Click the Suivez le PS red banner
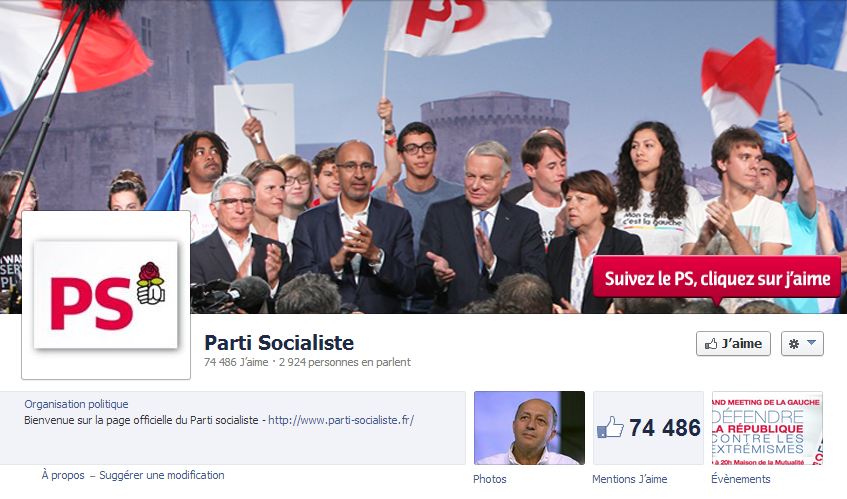The image size is (847, 499). (x=717, y=279)
